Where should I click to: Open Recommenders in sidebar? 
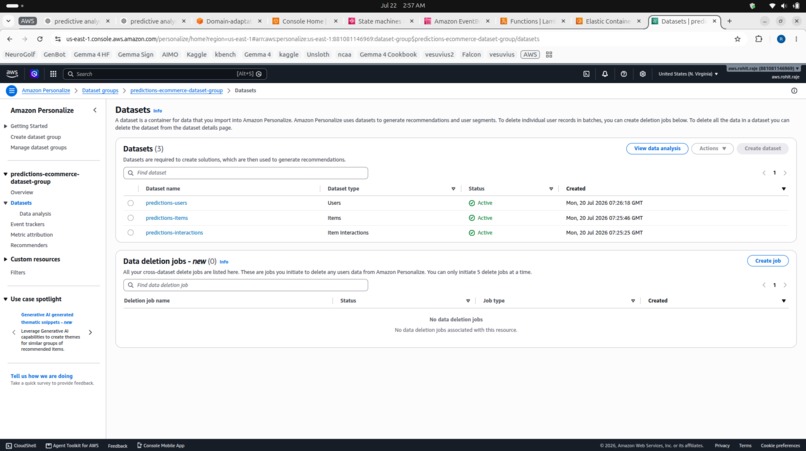pos(29,245)
